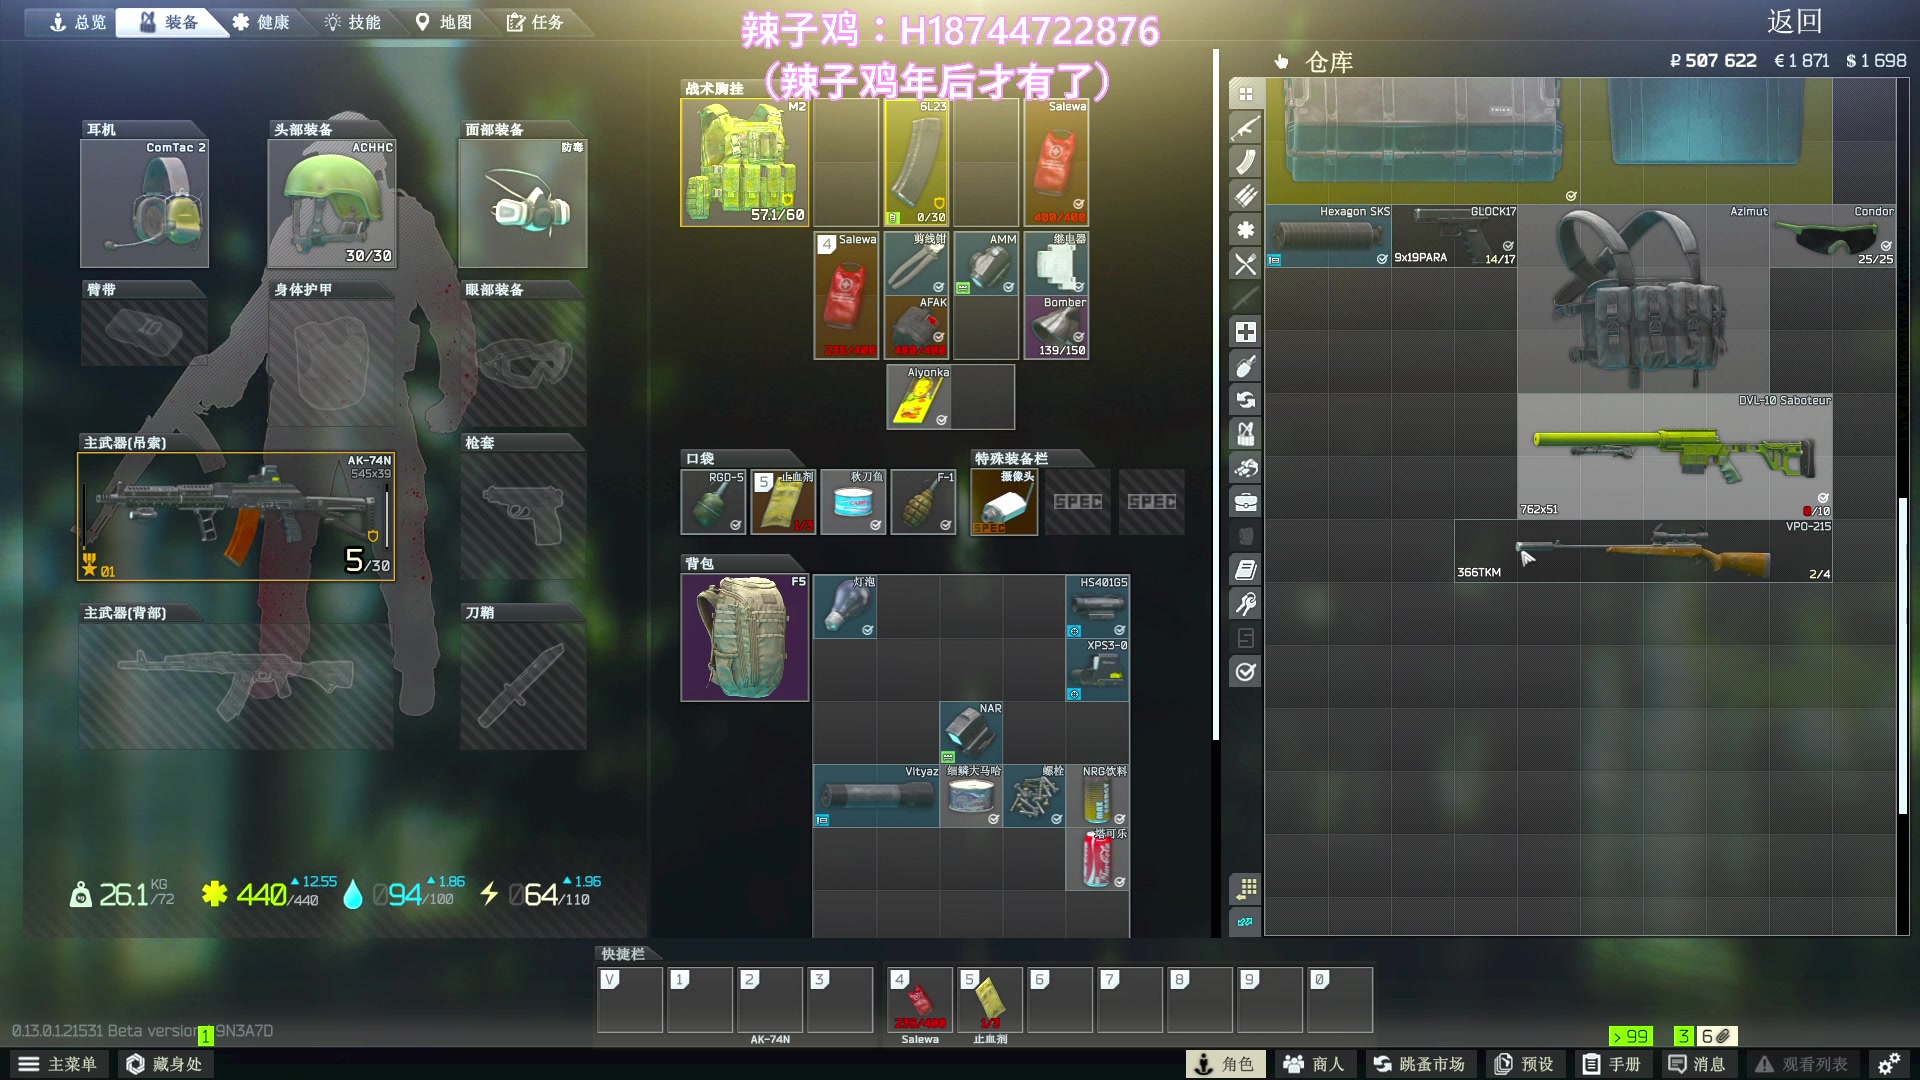The height and width of the screenshot is (1080, 1920).
Task: Click the 返回 back button
Action: 1795,22
